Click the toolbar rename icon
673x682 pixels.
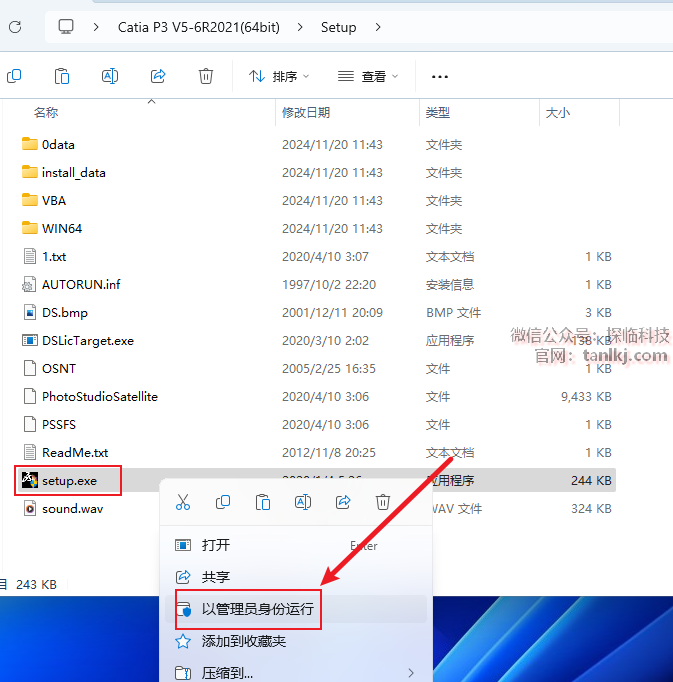(110, 76)
